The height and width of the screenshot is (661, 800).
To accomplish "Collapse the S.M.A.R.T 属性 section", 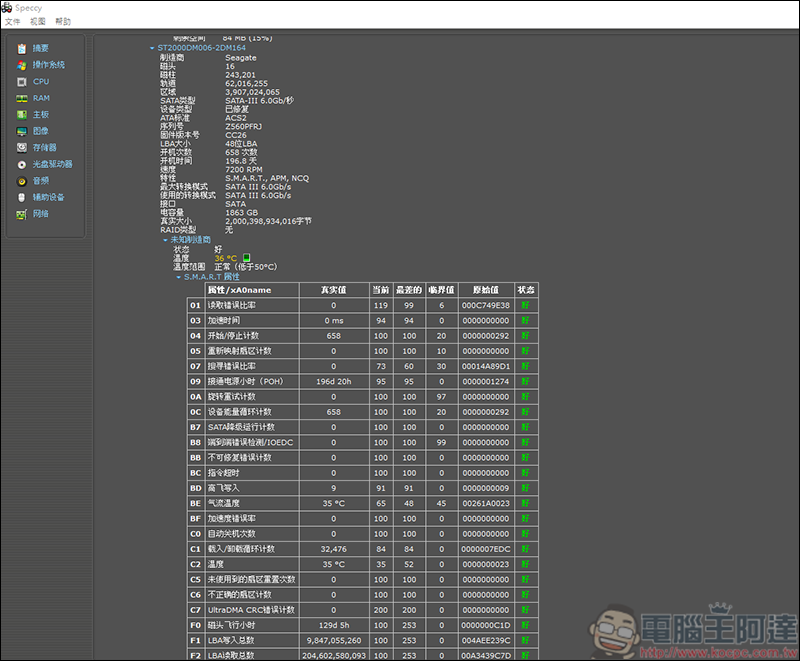I will click(x=179, y=277).
